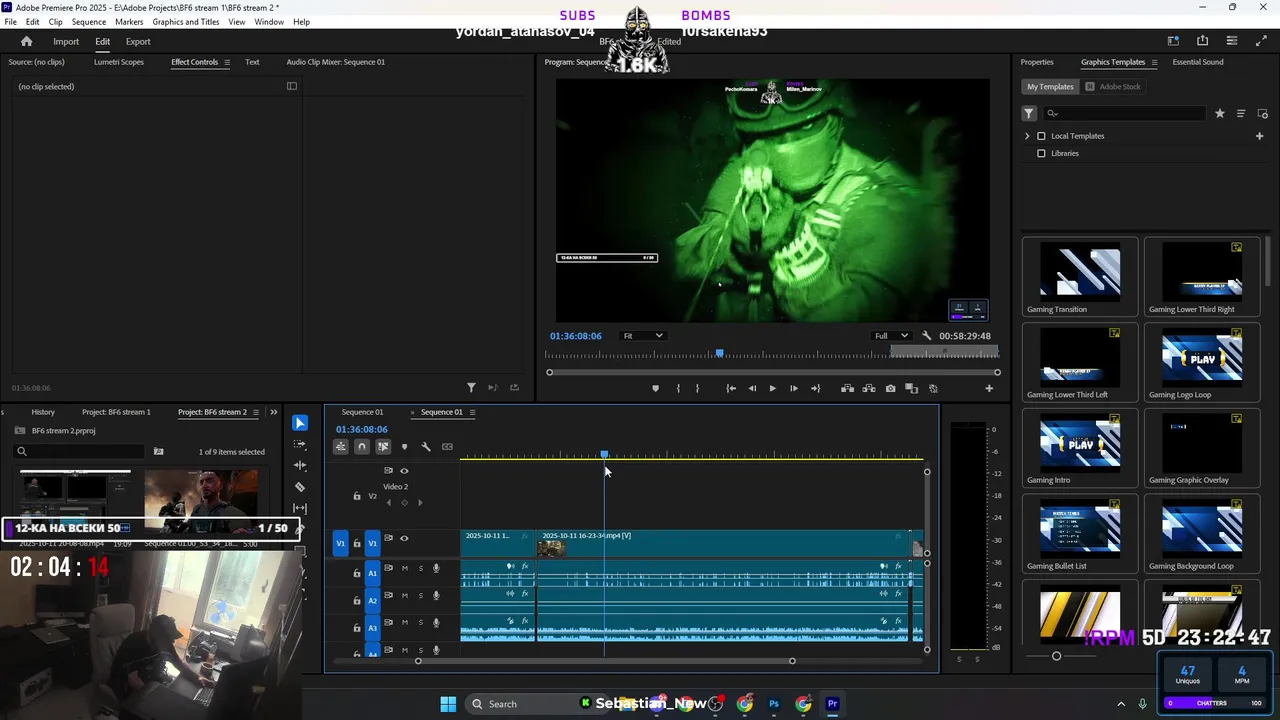The height and width of the screenshot is (720, 1280).
Task: Open the search options dropdown in Graphics Templates
Action: coord(1052,114)
